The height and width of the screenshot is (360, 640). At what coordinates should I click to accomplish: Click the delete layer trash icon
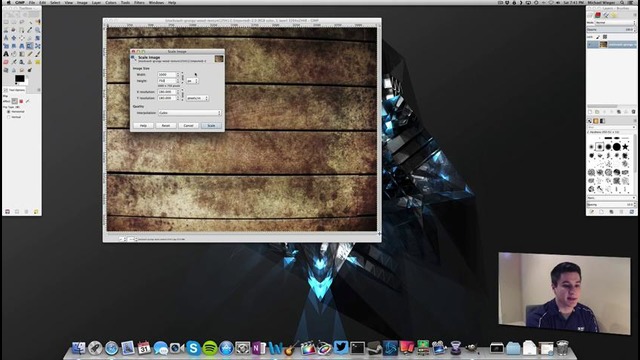(633, 112)
